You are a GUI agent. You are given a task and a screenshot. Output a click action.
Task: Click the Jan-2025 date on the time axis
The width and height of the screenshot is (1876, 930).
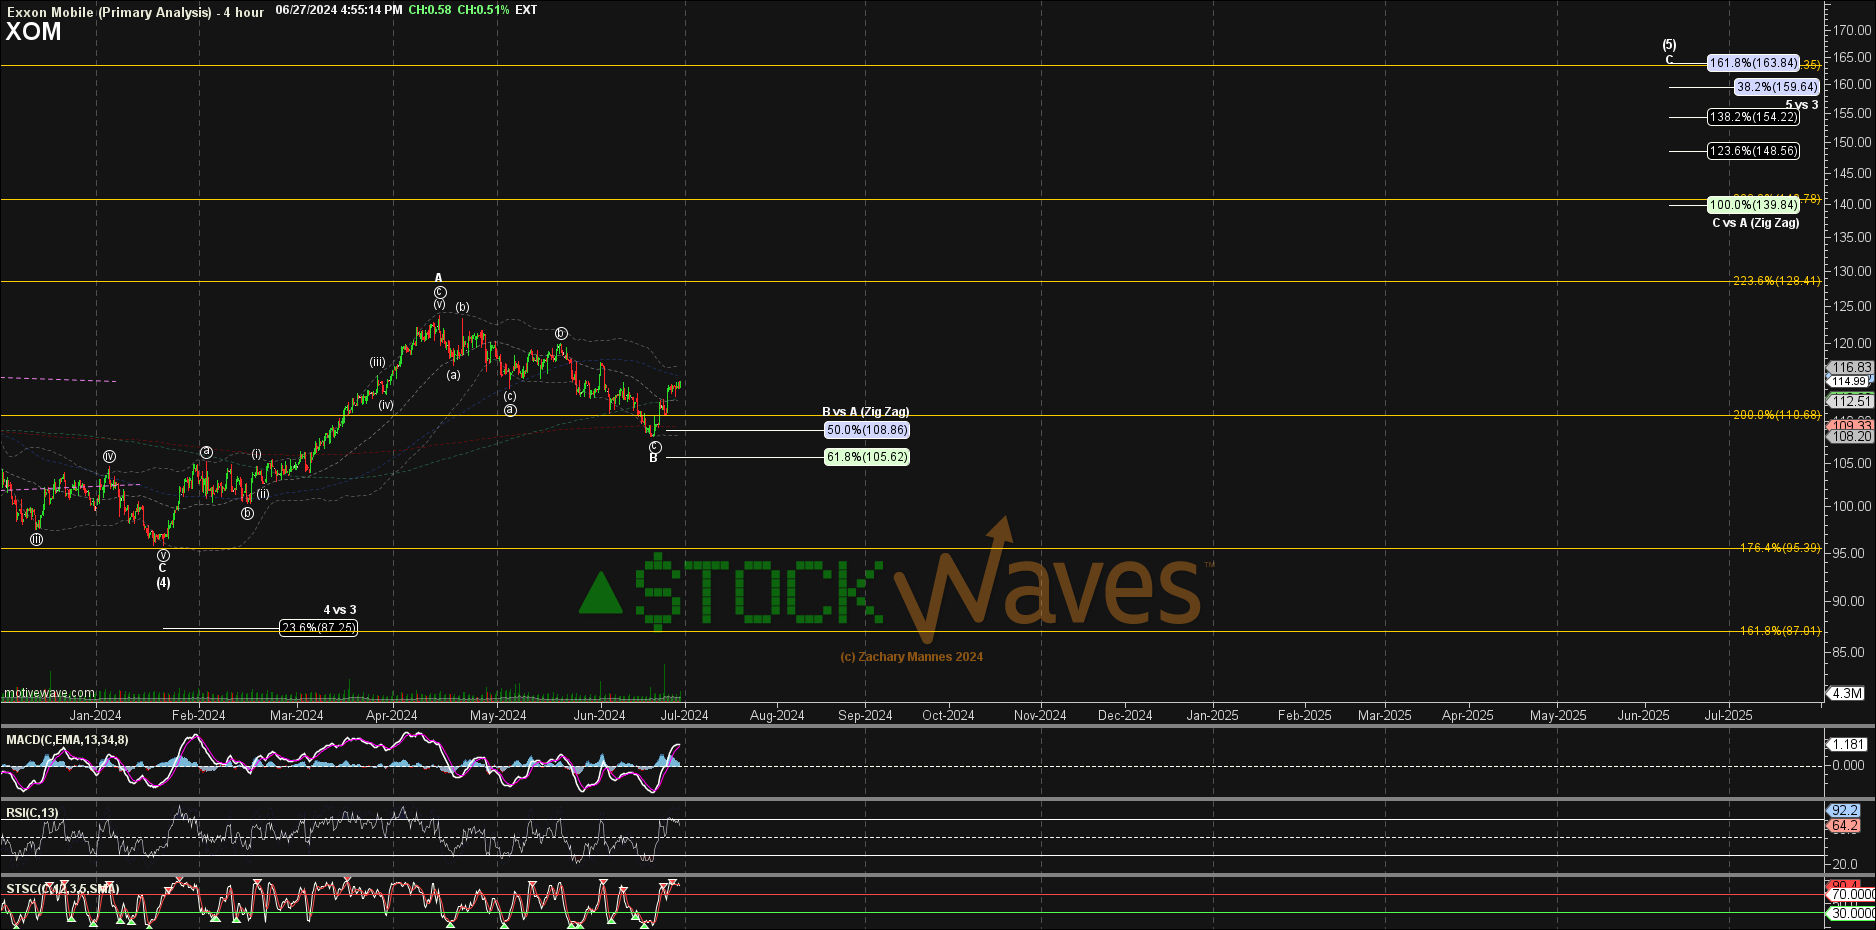pyautogui.click(x=1212, y=715)
